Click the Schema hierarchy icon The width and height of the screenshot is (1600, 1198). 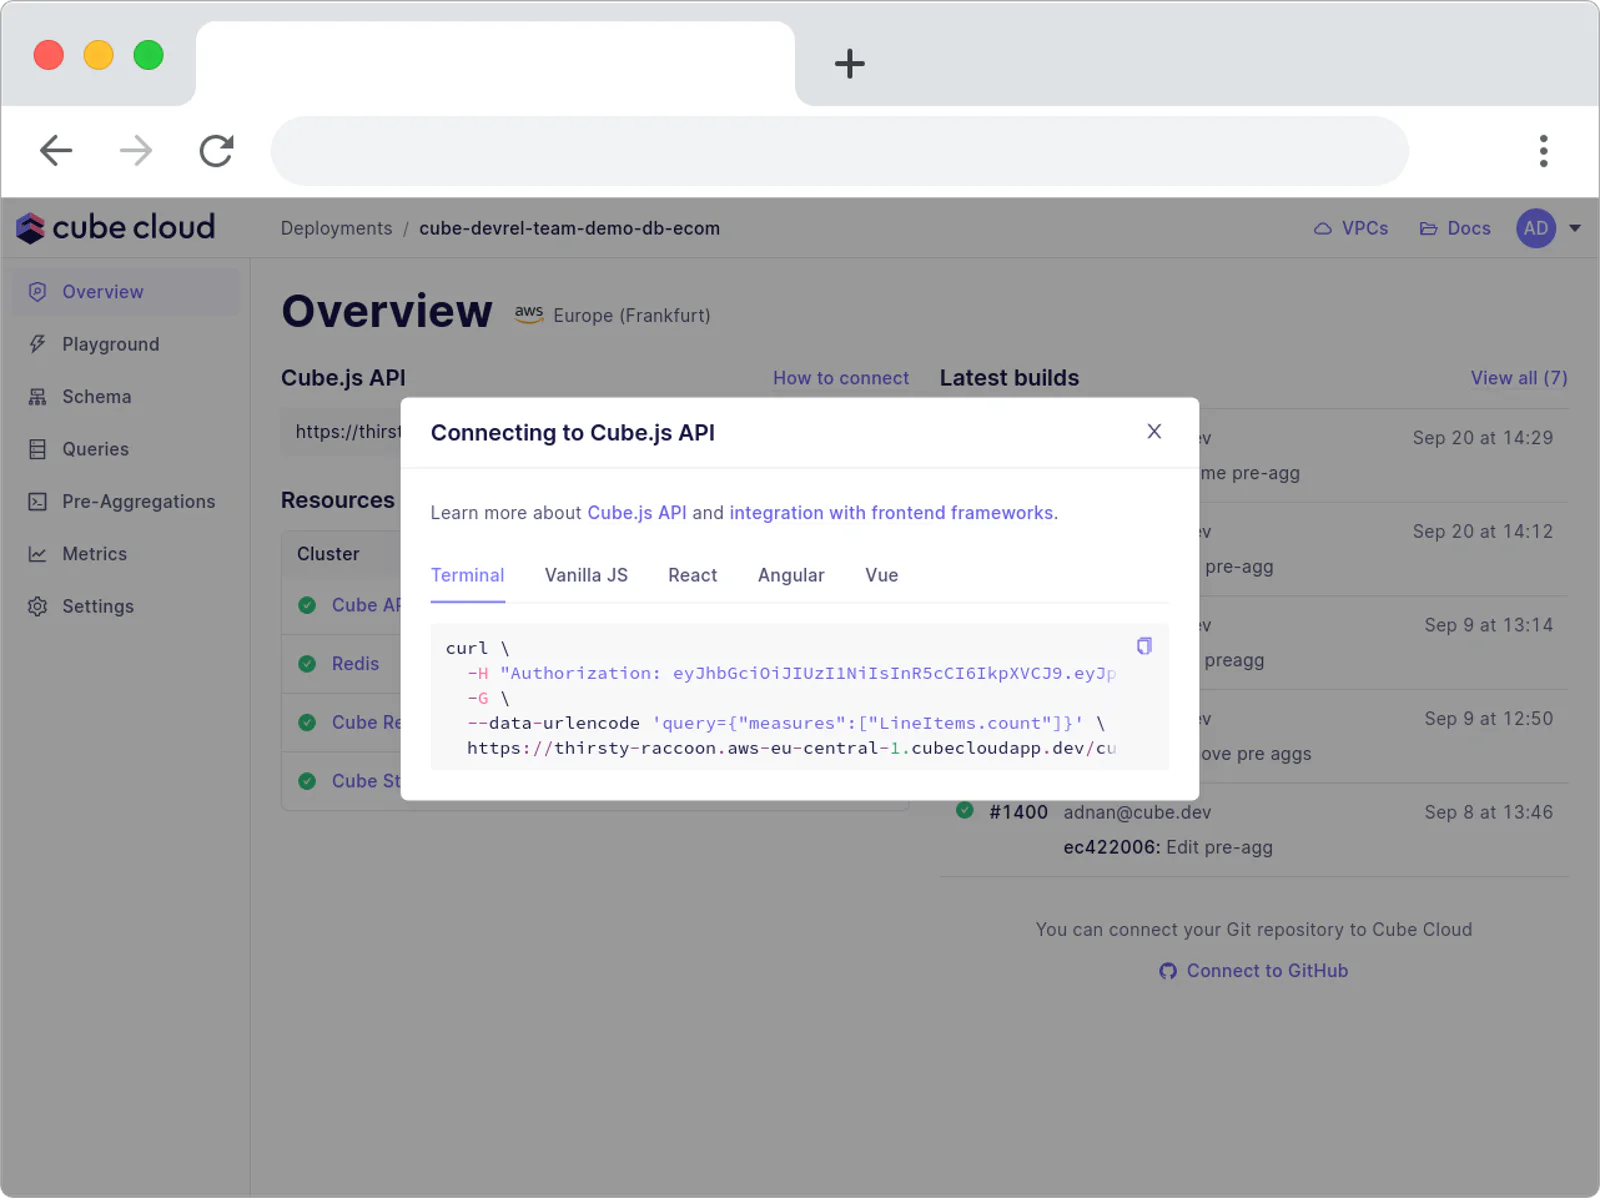click(x=37, y=397)
